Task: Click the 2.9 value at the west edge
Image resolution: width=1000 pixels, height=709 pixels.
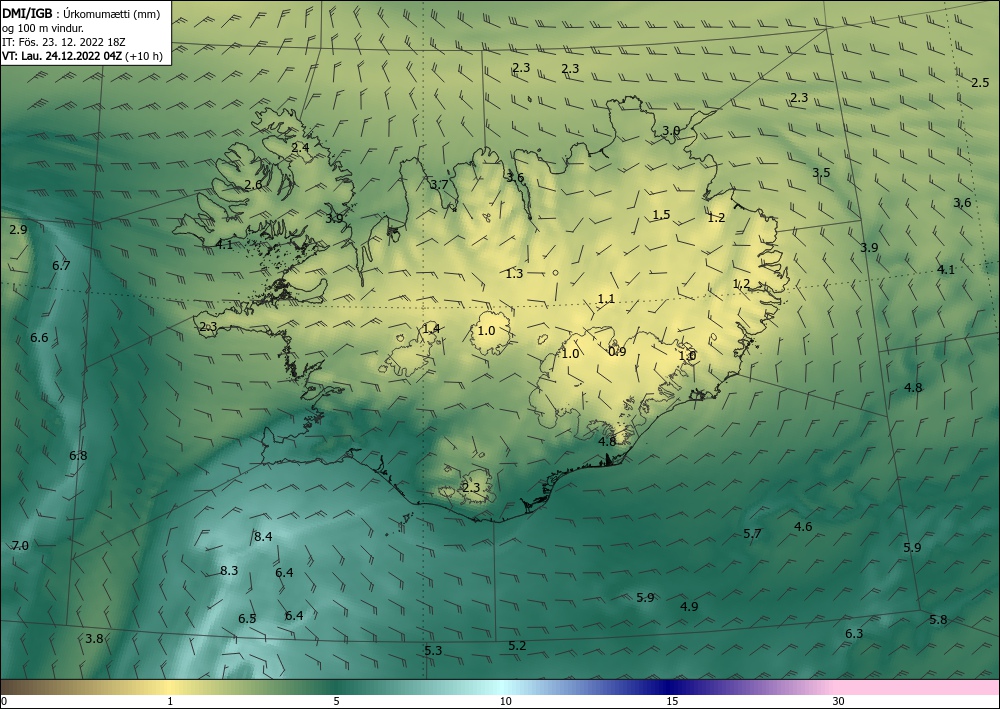Action: point(18,230)
